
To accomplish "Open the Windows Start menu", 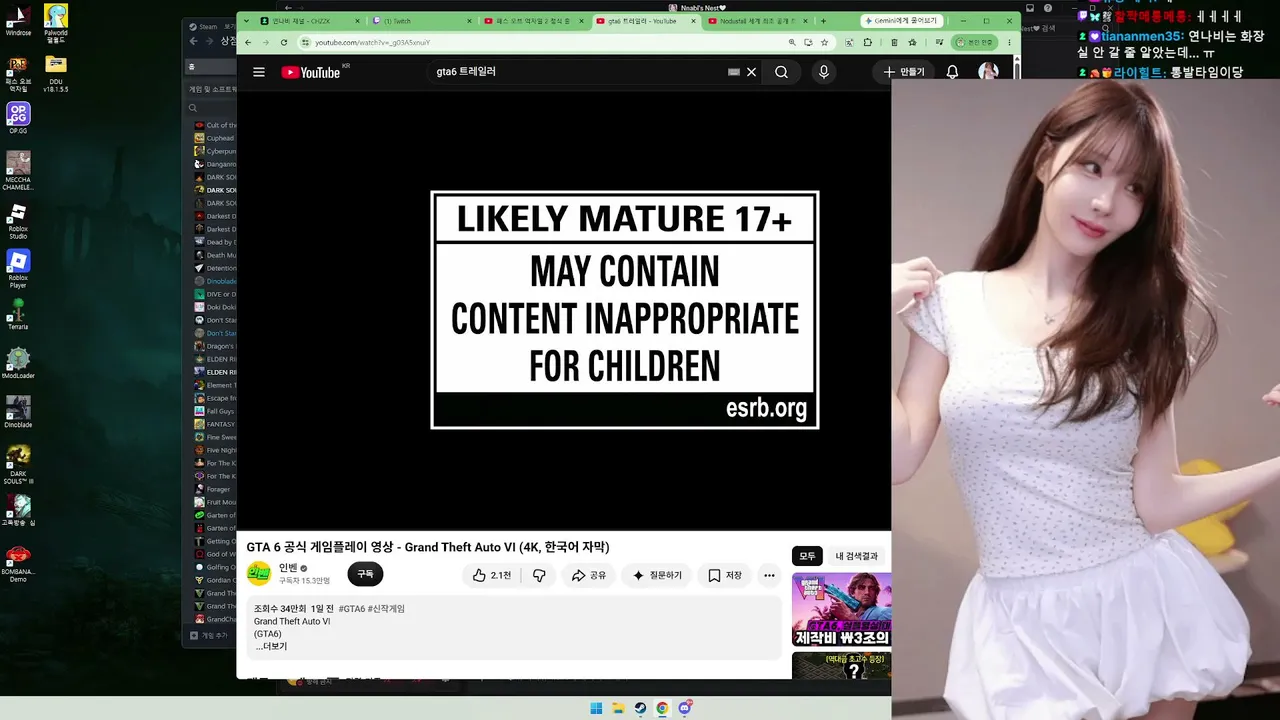I will (596, 708).
